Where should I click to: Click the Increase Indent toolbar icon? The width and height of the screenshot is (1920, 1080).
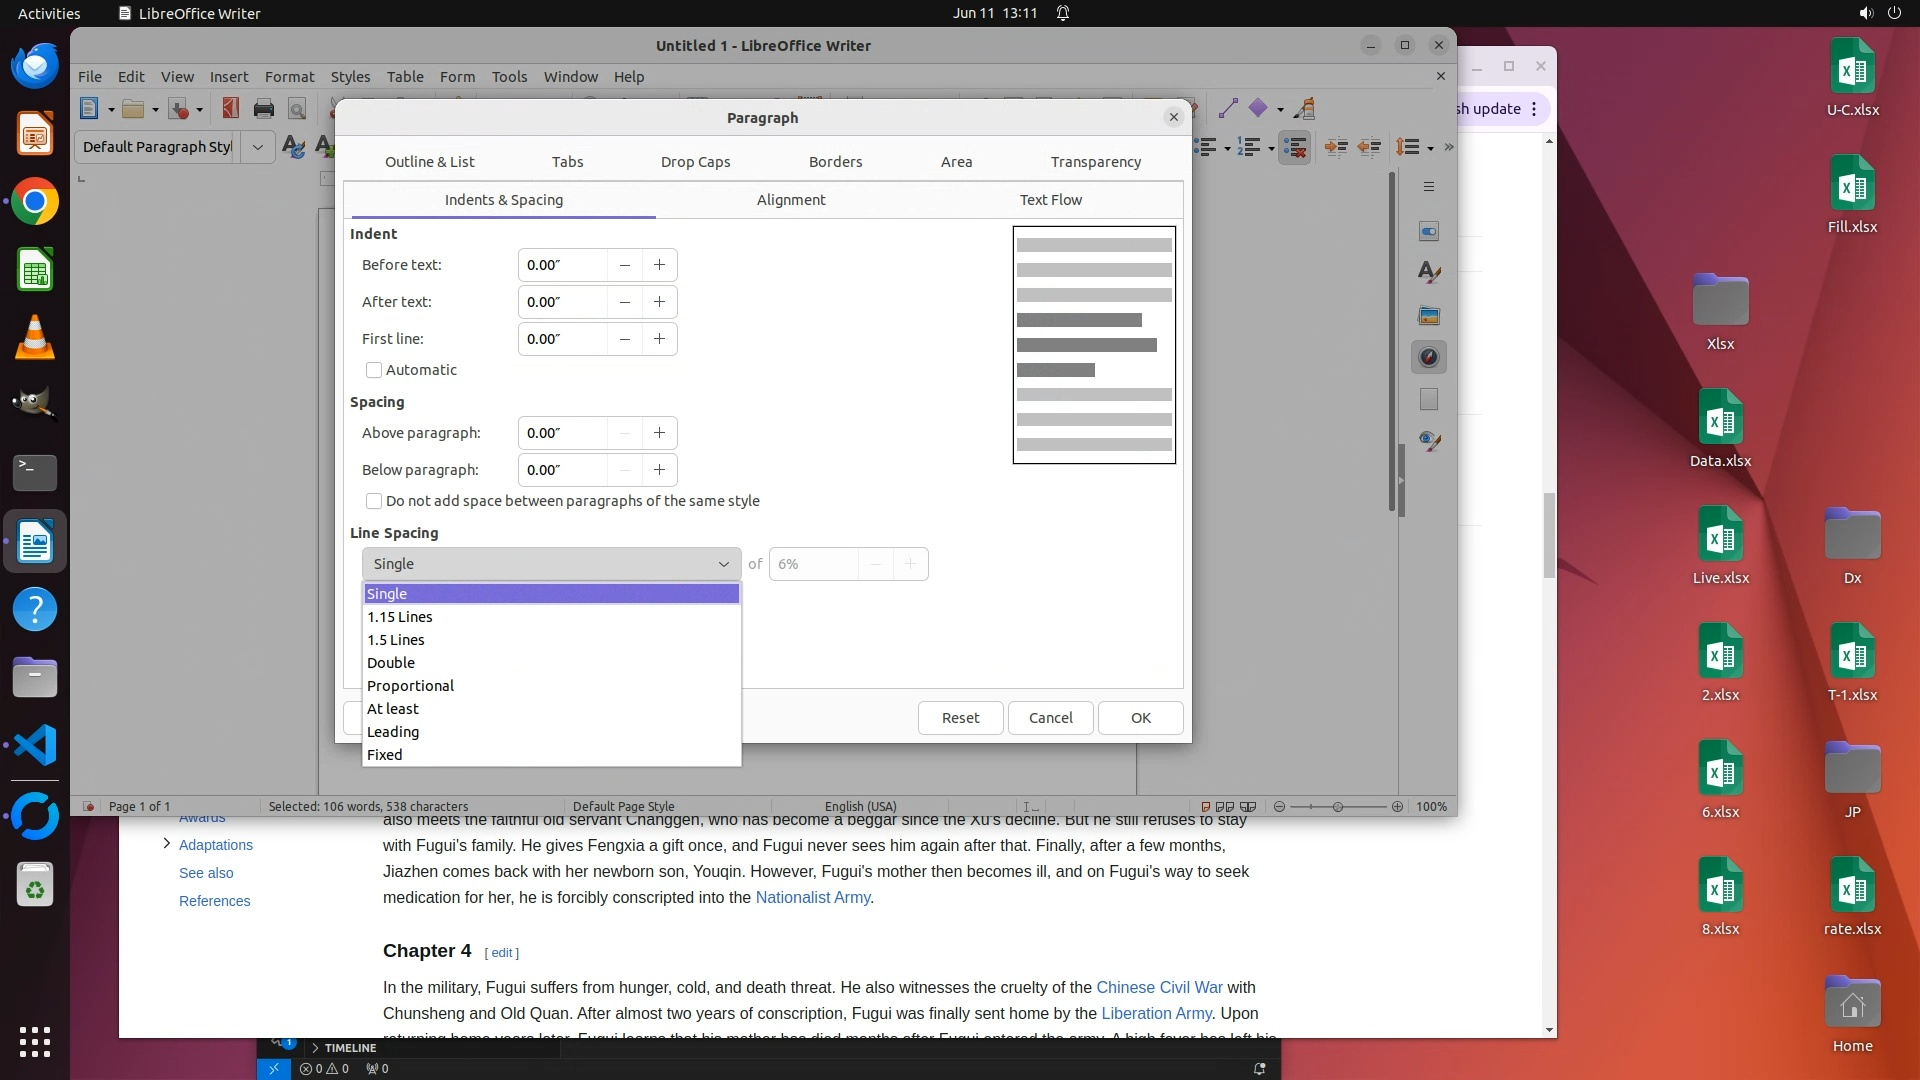pyautogui.click(x=1335, y=148)
